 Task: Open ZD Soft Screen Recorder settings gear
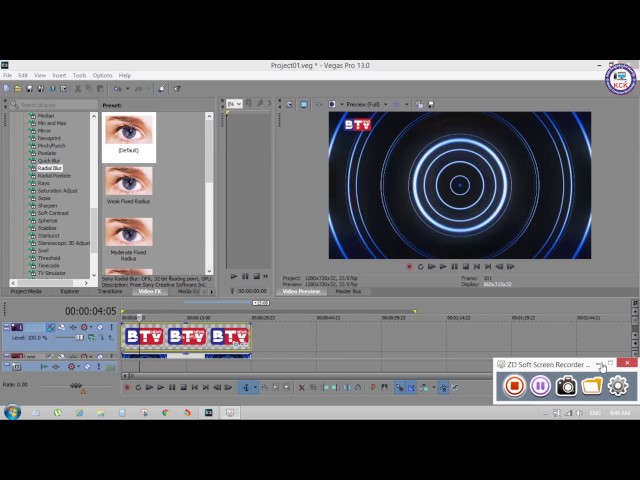pos(618,386)
